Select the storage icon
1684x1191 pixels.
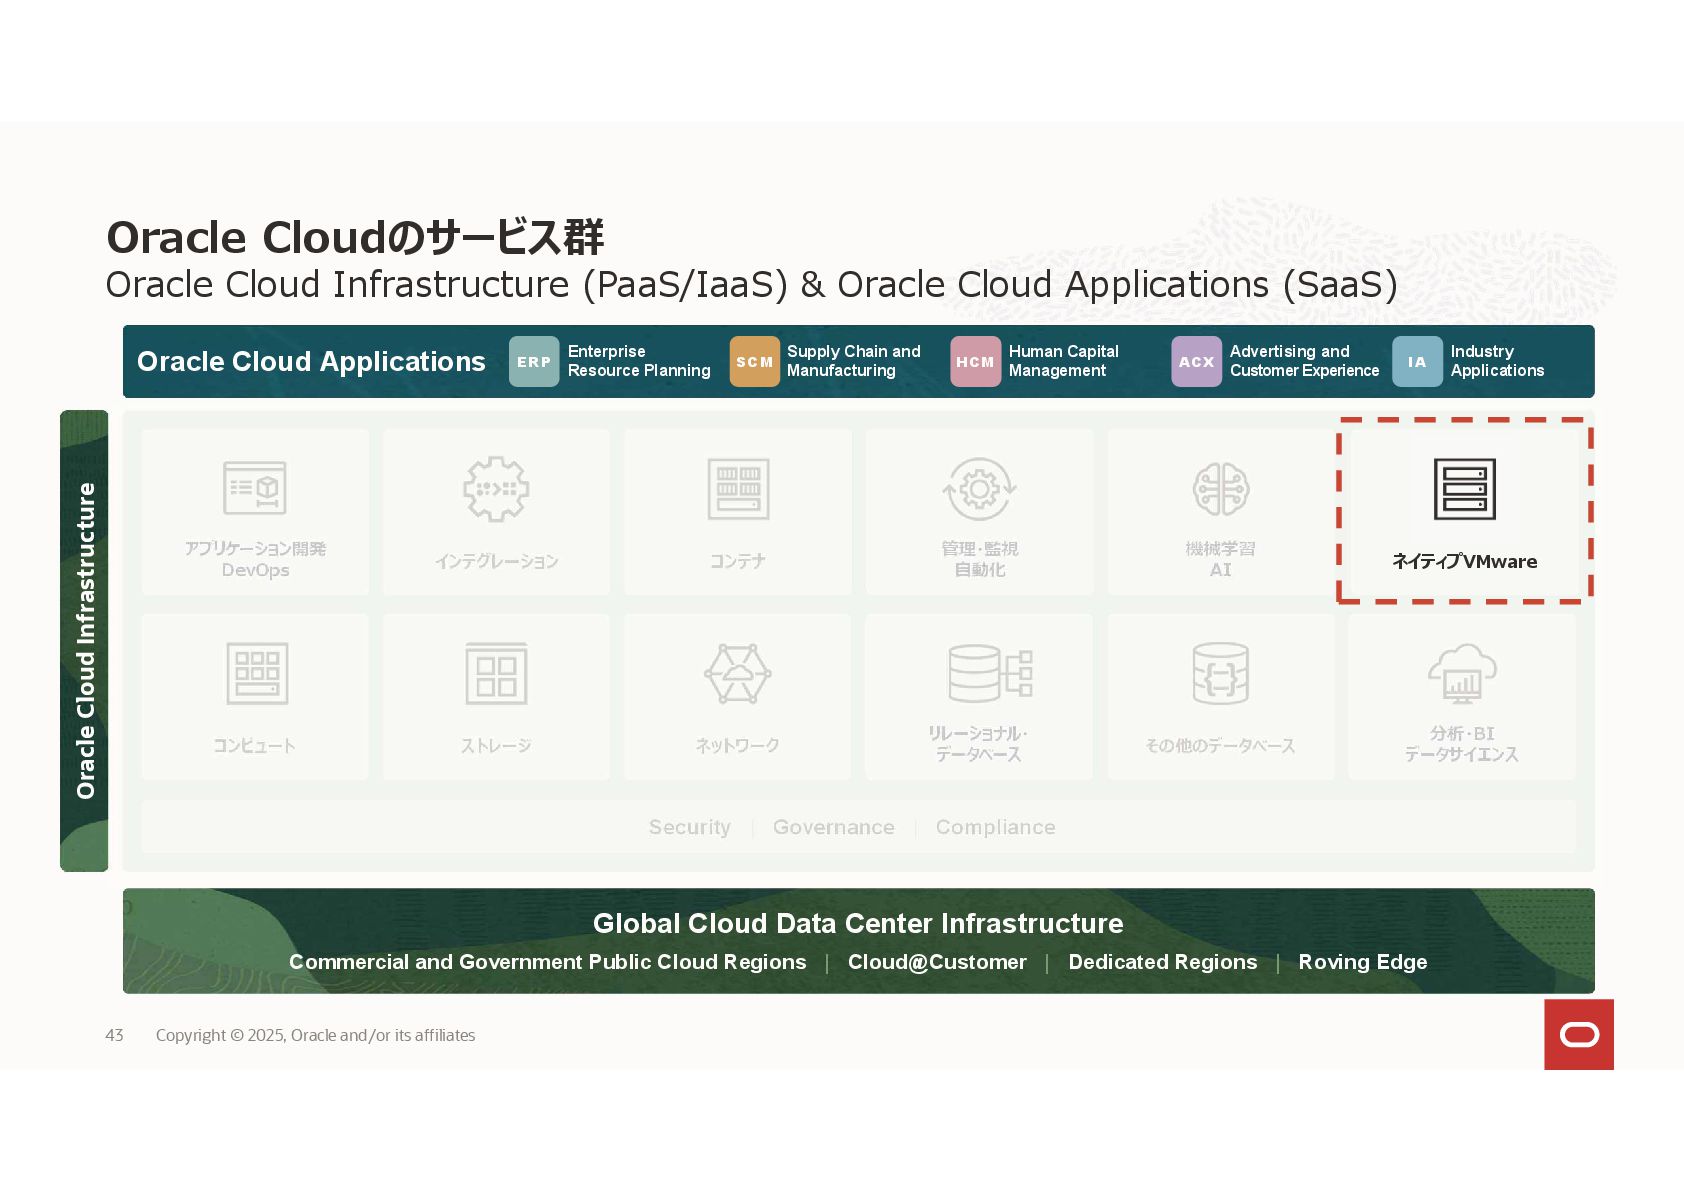pos(496,674)
